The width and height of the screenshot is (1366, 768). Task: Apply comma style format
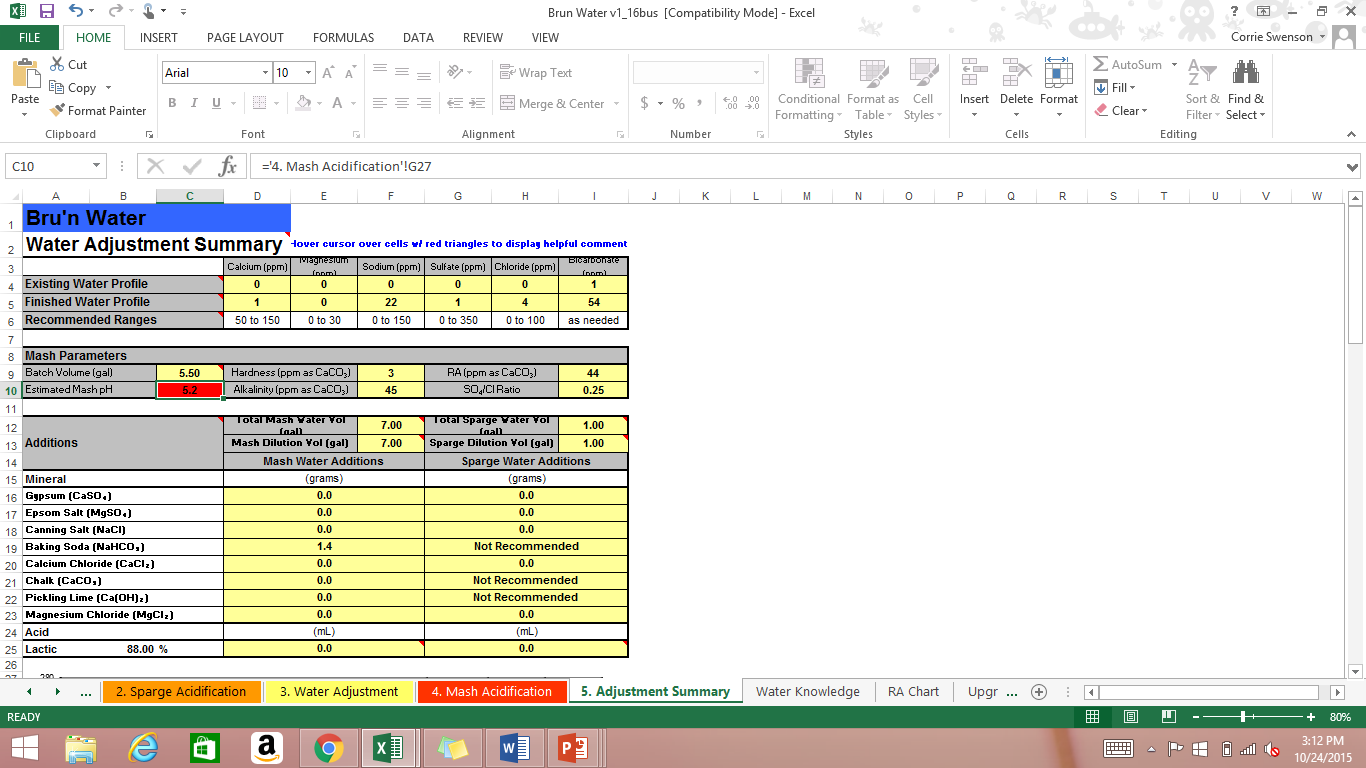click(699, 103)
